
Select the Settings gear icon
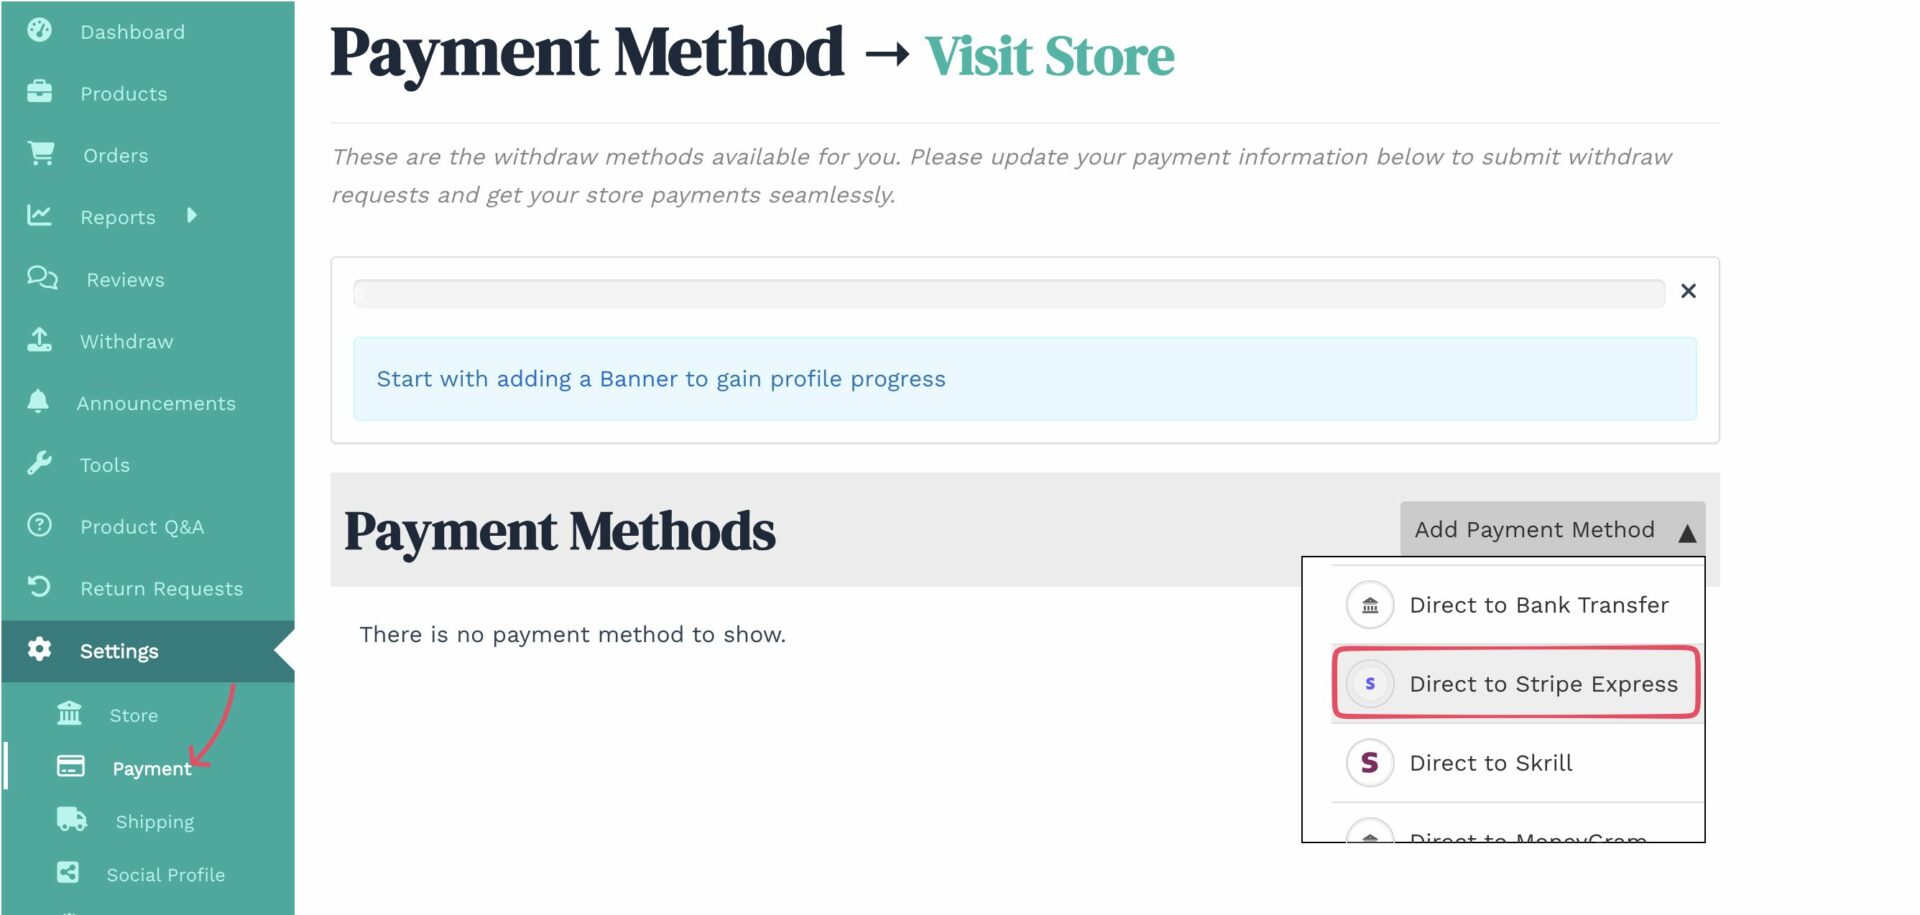click(38, 650)
